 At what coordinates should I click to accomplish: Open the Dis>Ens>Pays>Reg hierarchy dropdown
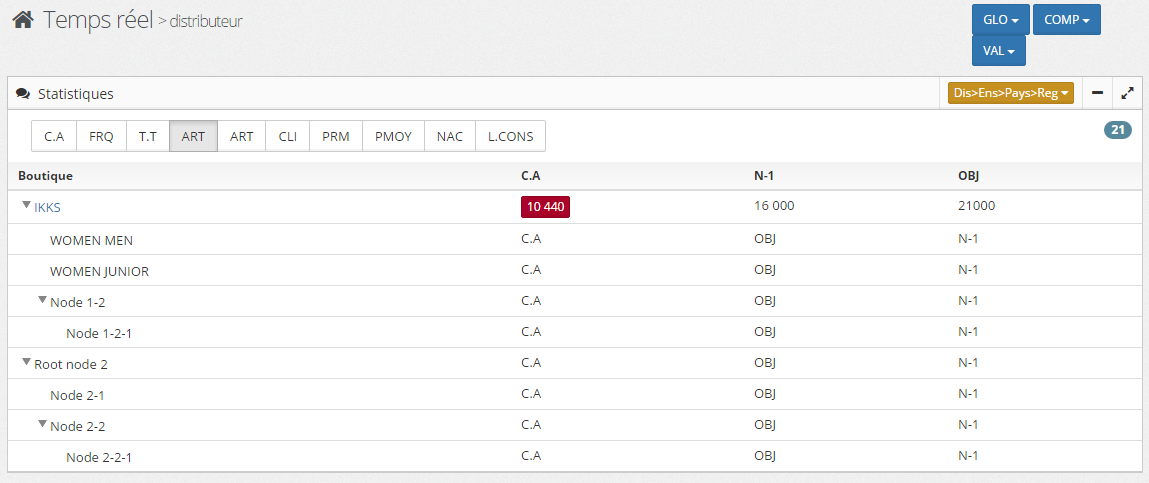tap(1010, 93)
